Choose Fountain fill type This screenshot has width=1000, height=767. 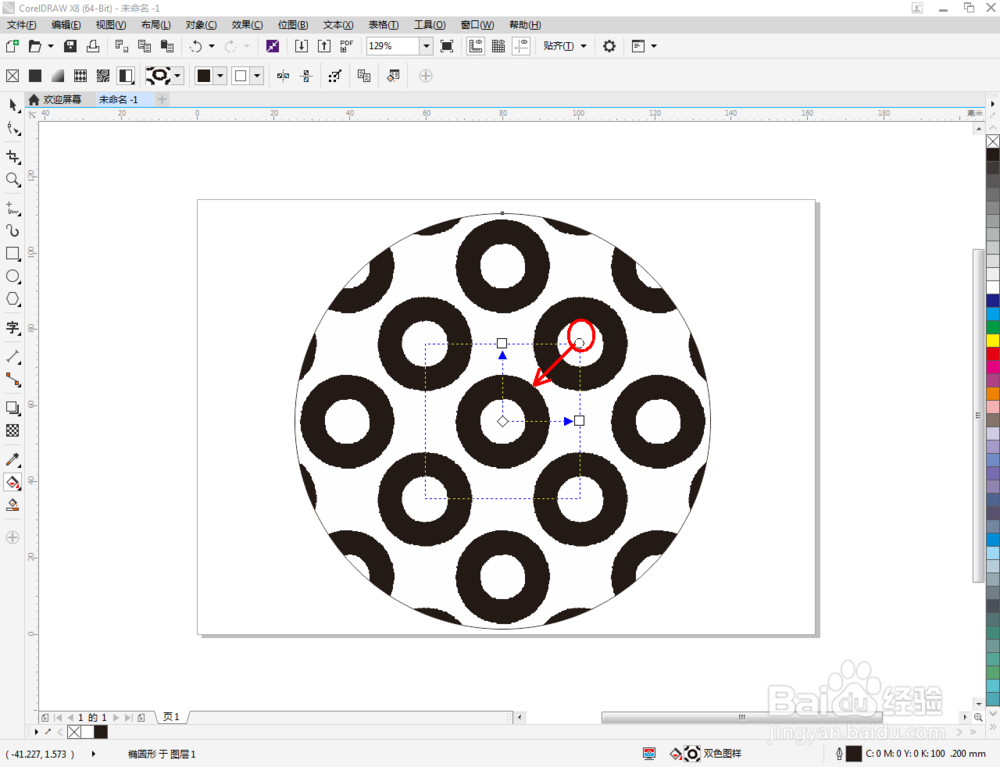57,76
